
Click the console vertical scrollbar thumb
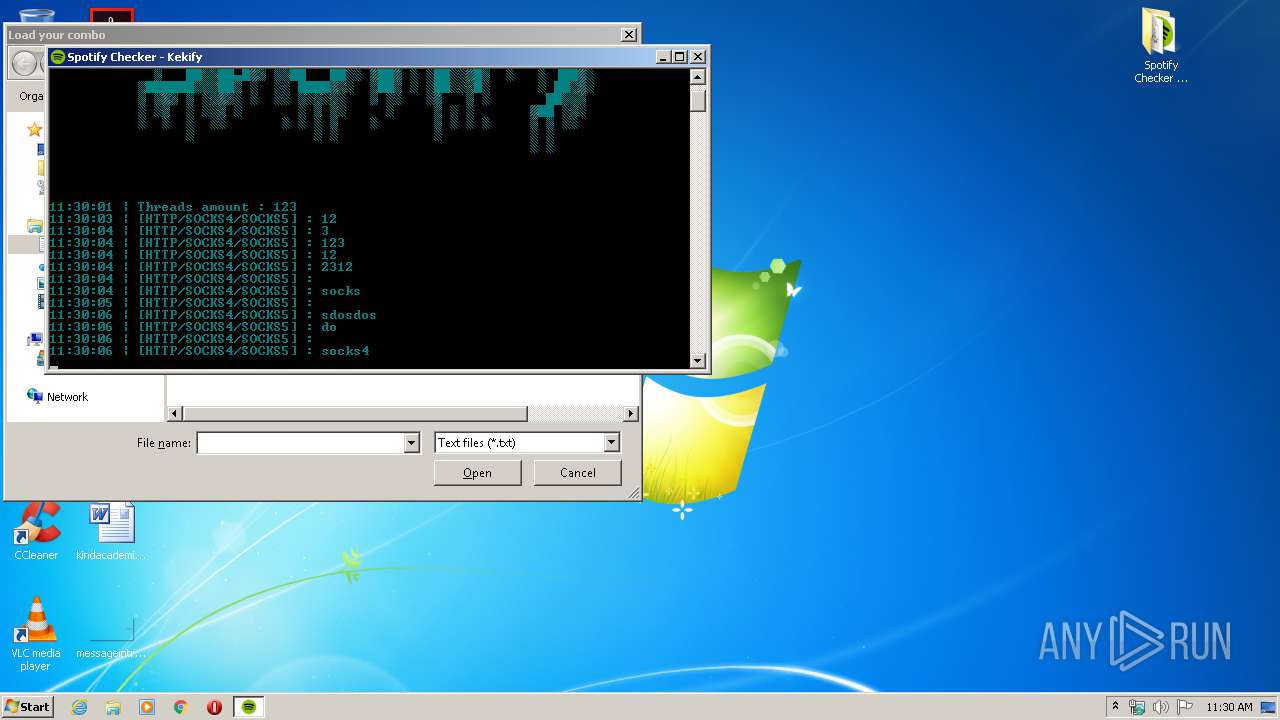(698, 99)
